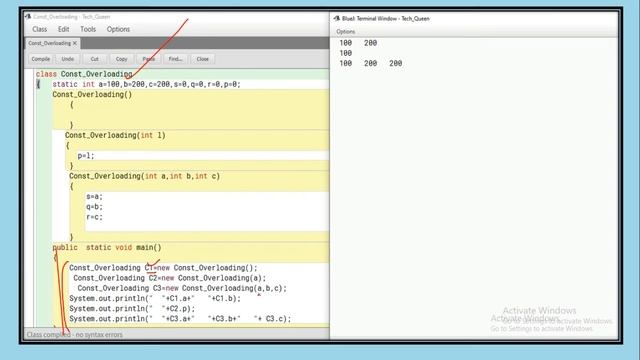Click the 'Const_Overloading()' default constructor line
This screenshot has height=360, width=640.
92,94
